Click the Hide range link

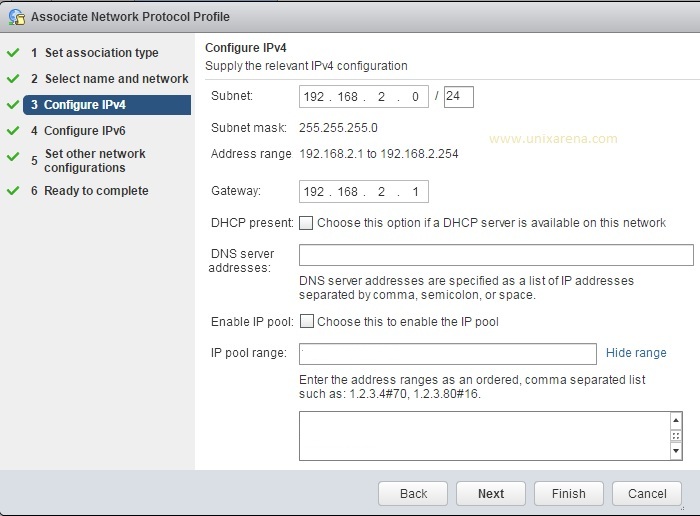[x=636, y=353]
